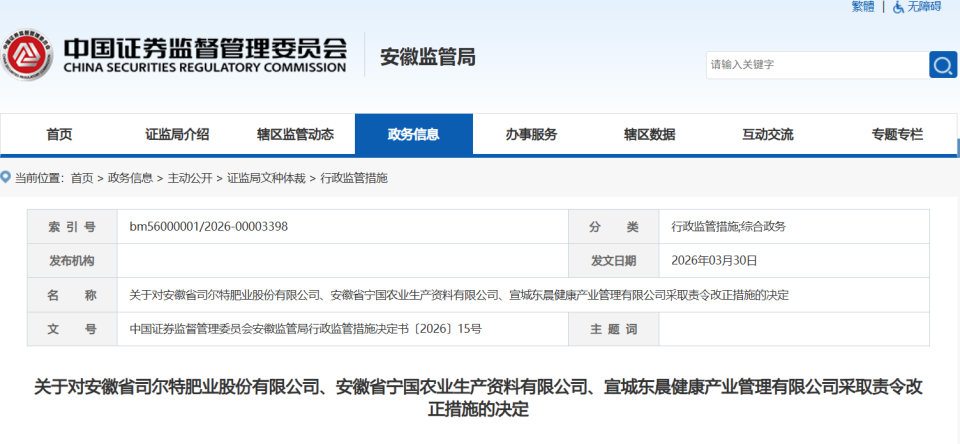This screenshot has width=960, height=444.
Task: Select the 政务信息 navigation tab
Action: click(414, 134)
